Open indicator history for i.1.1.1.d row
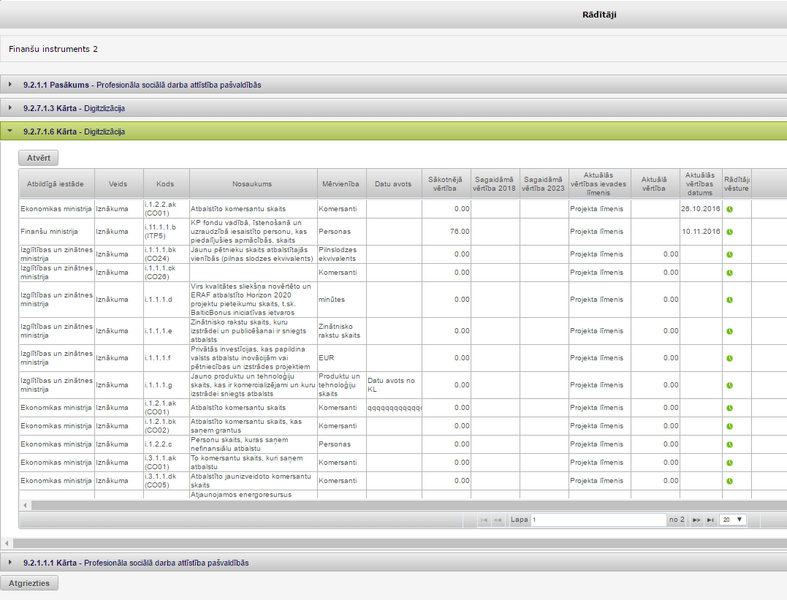 [729, 300]
